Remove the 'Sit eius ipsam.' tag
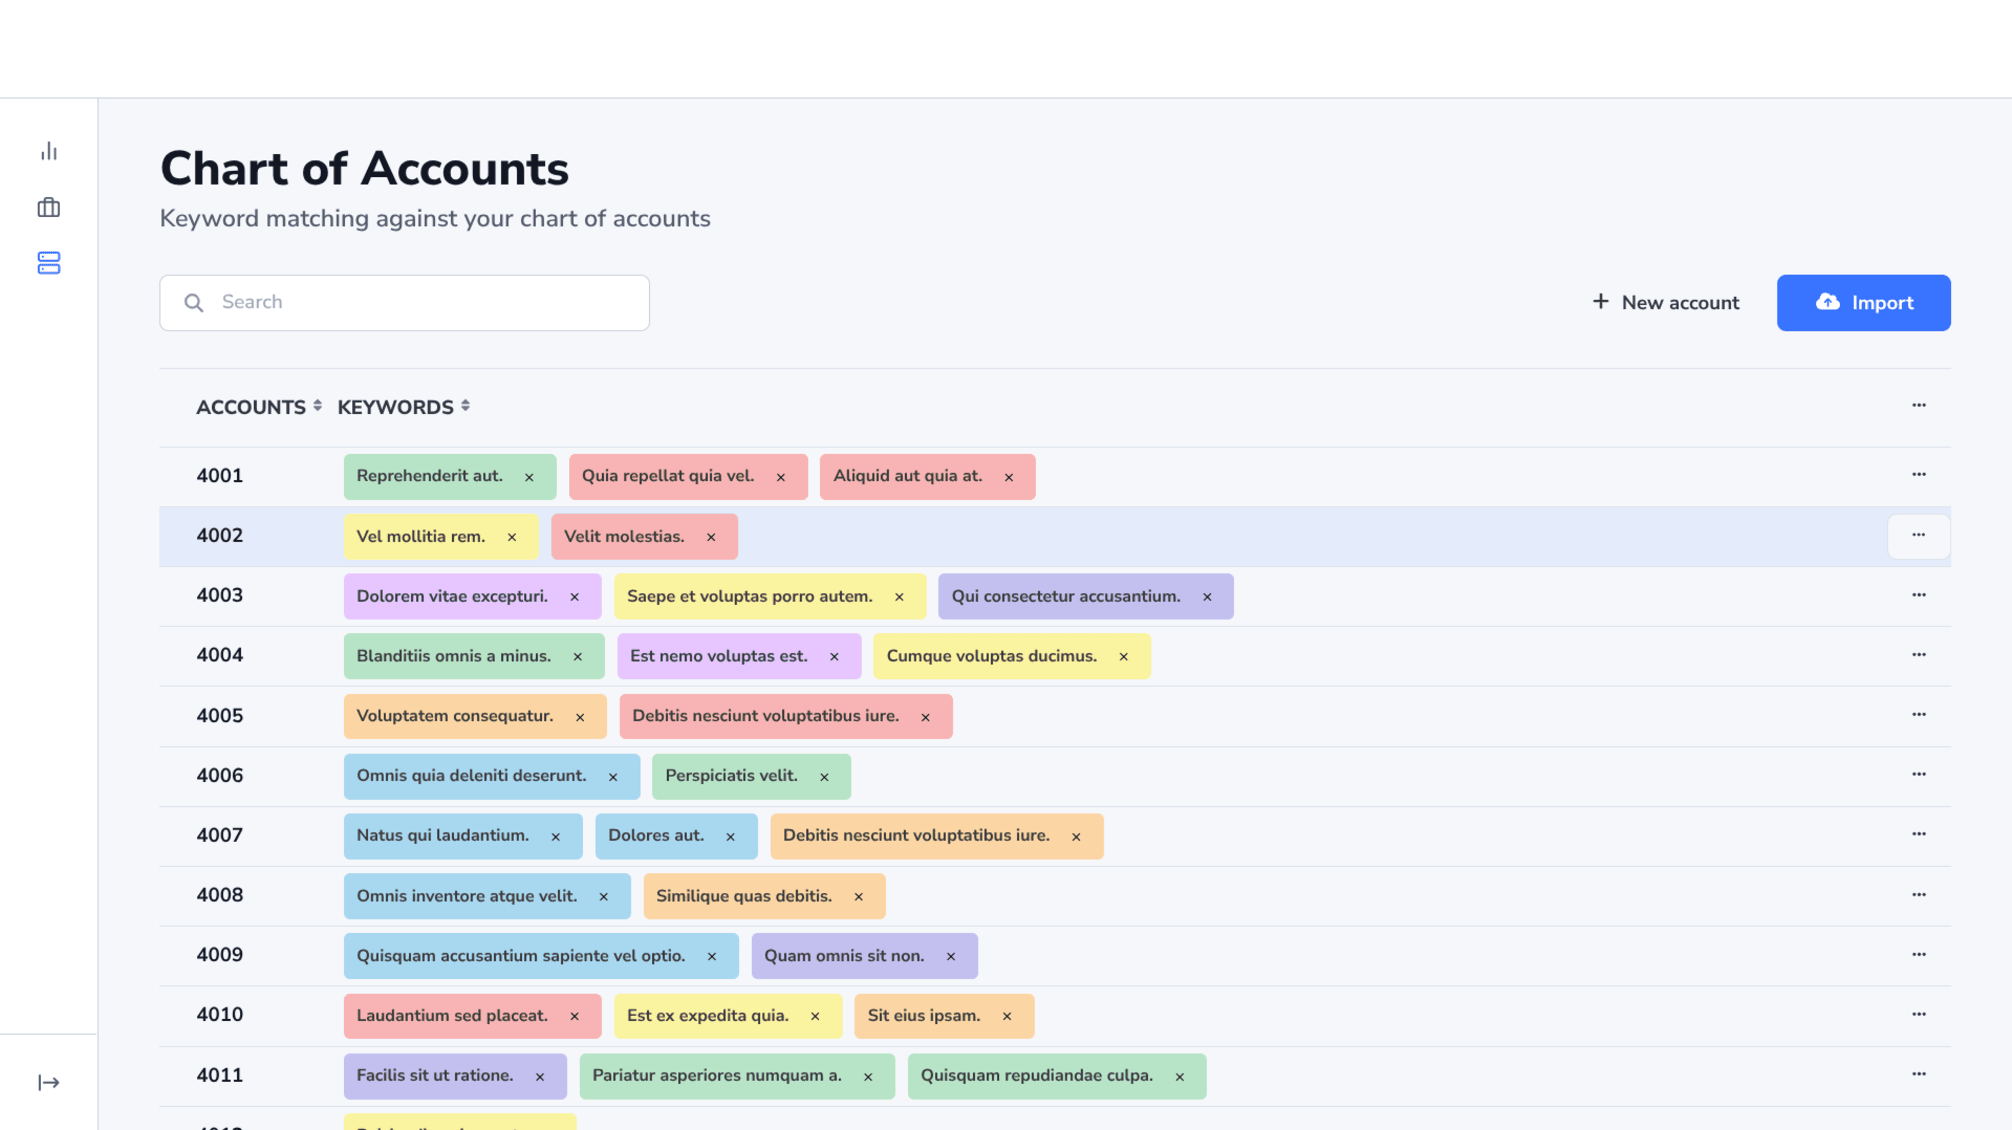This screenshot has width=2012, height=1130. pyautogui.click(x=1007, y=1016)
